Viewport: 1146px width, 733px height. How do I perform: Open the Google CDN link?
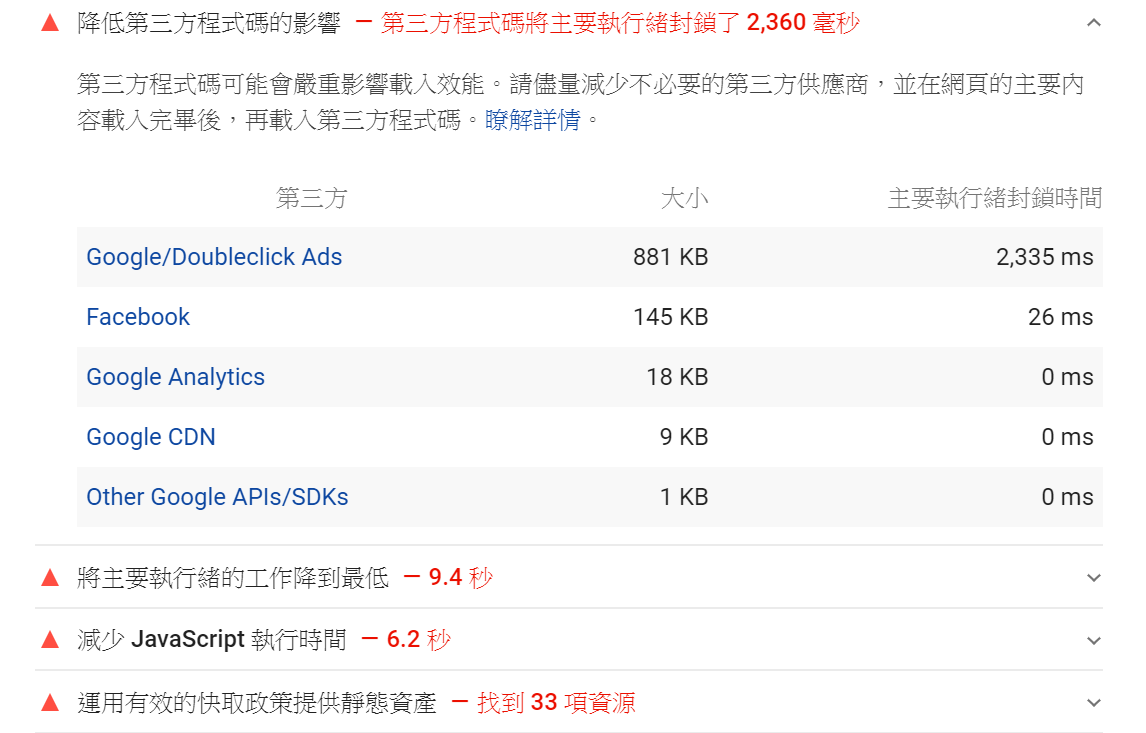point(151,437)
